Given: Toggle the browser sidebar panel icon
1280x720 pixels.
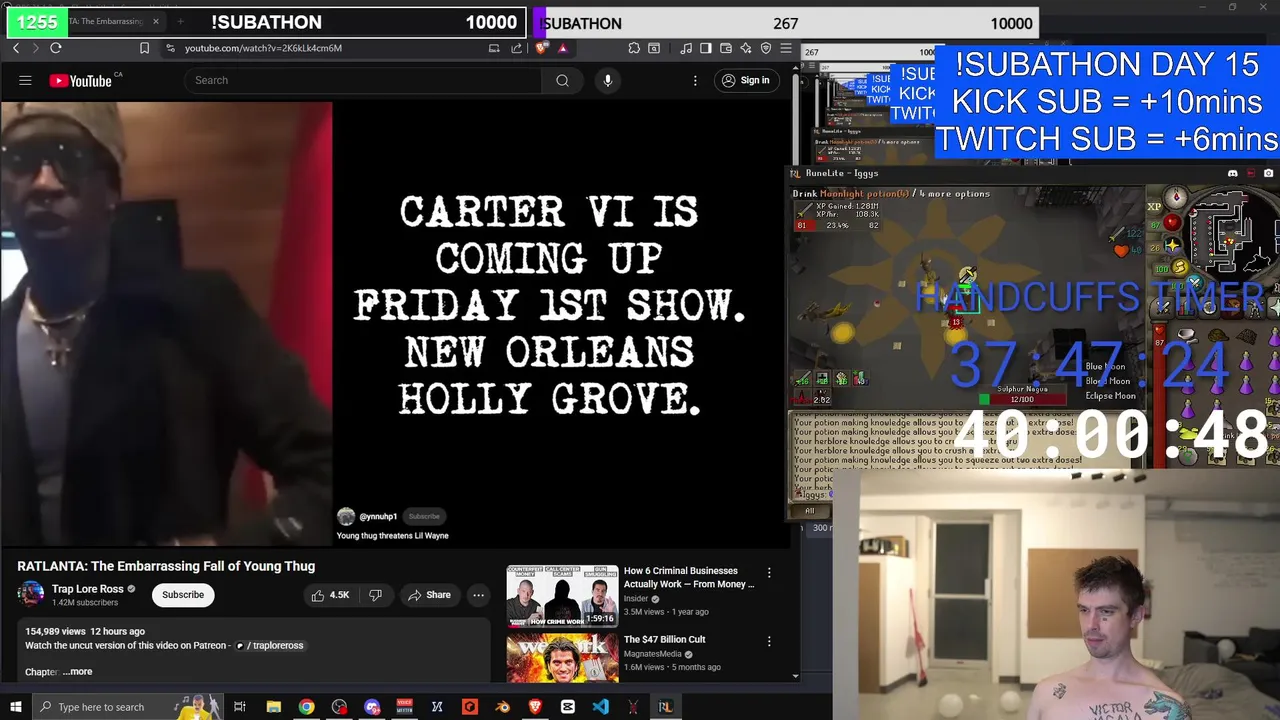Looking at the screenshot, I should coord(706,48).
